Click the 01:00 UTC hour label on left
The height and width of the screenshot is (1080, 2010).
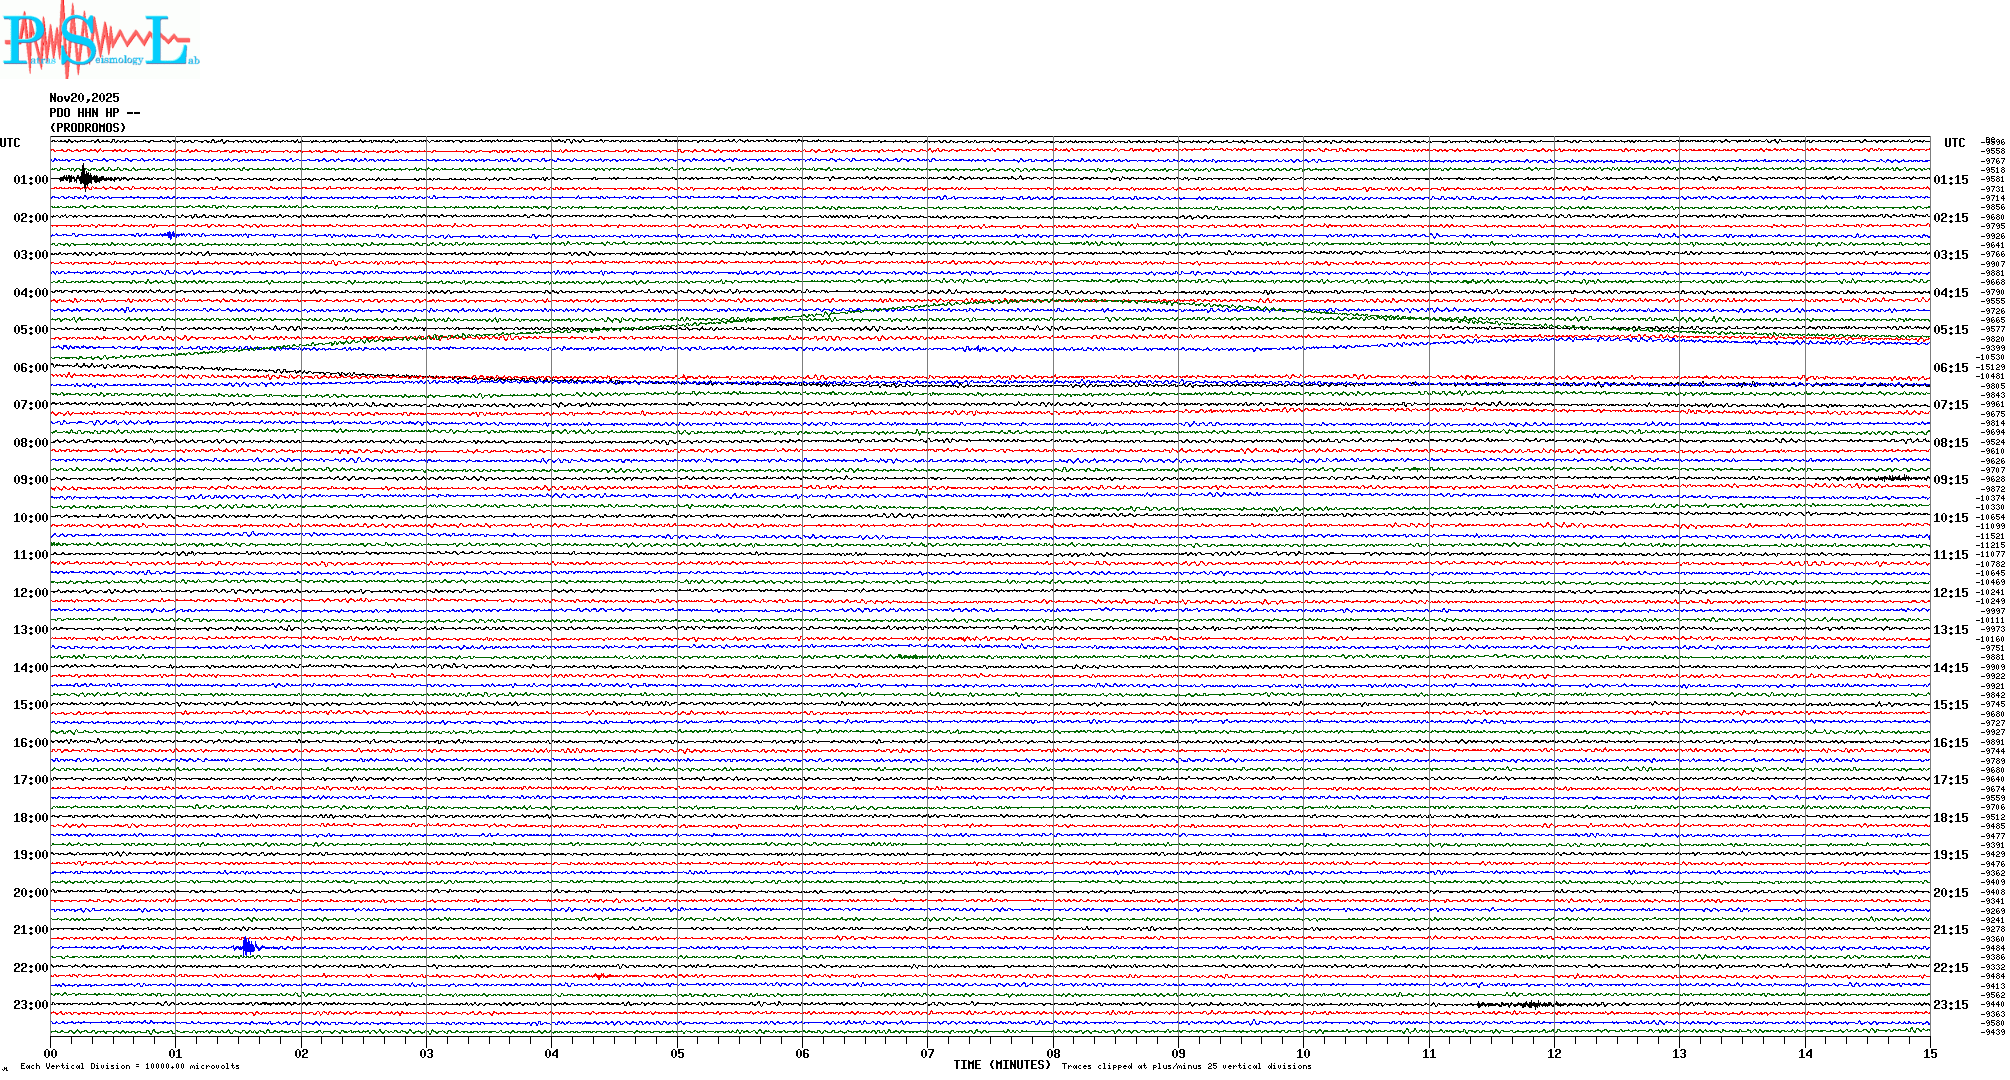click(30, 180)
